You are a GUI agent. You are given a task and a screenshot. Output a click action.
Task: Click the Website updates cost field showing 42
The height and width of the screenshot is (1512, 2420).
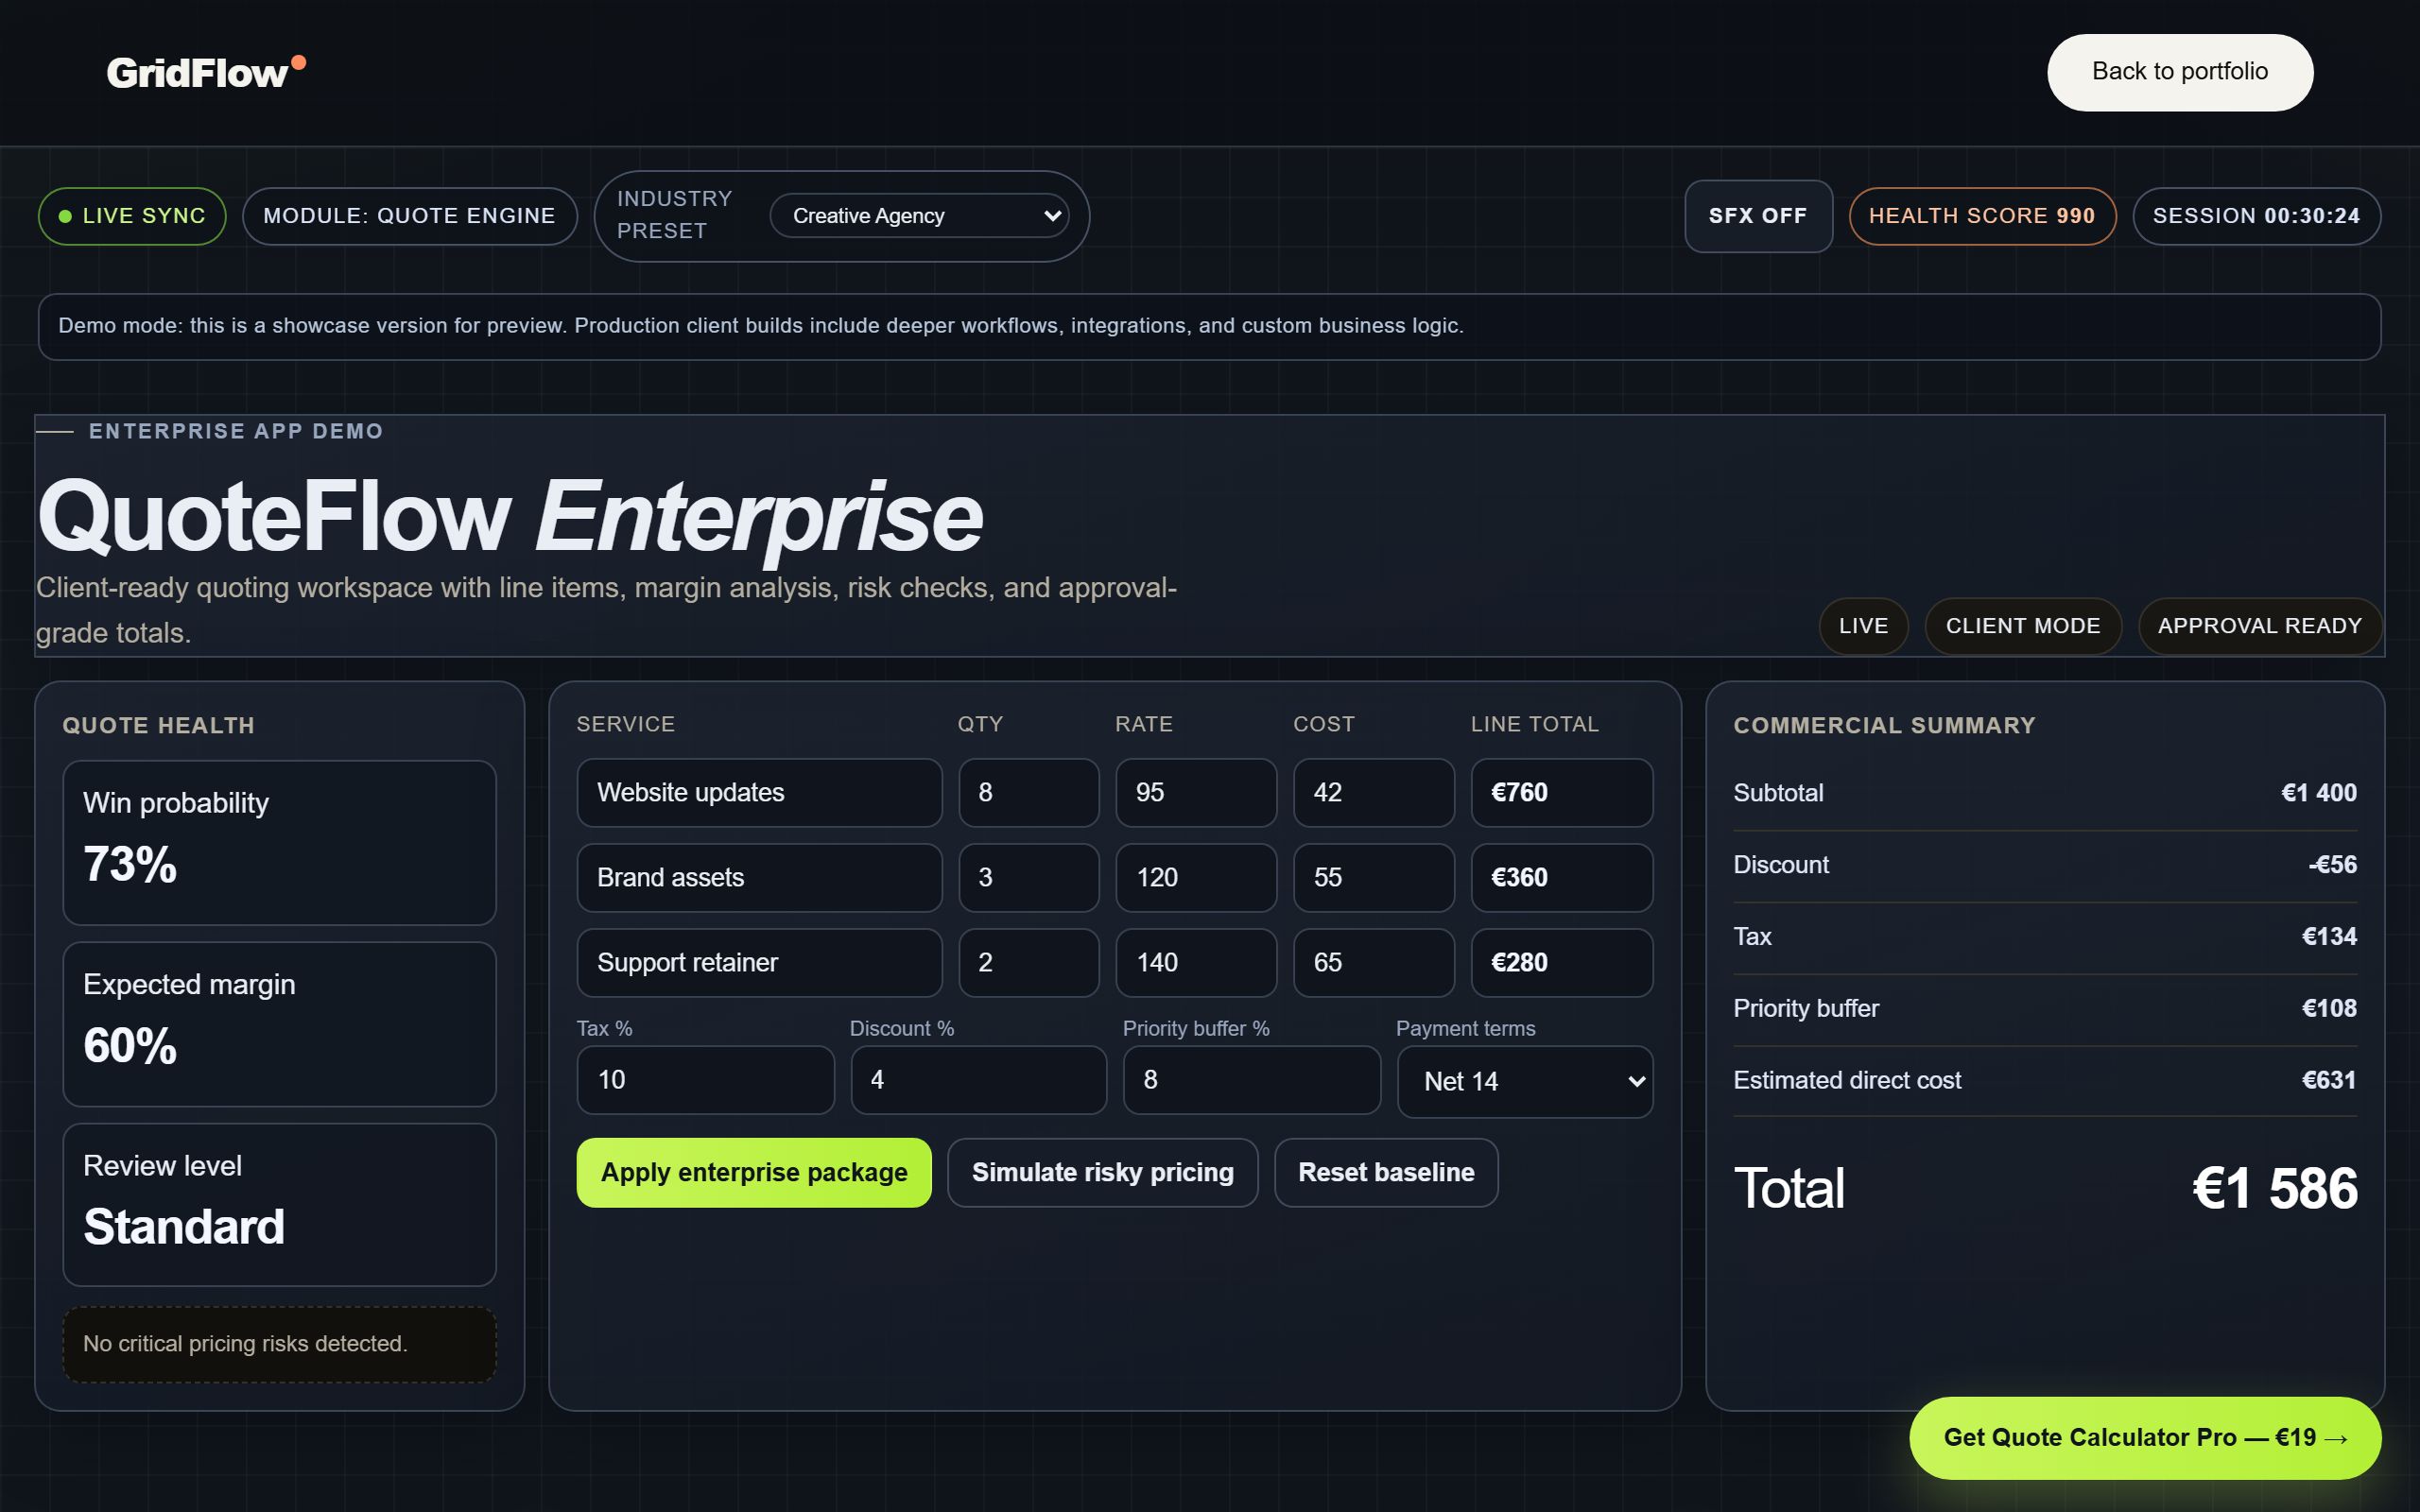click(1374, 792)
